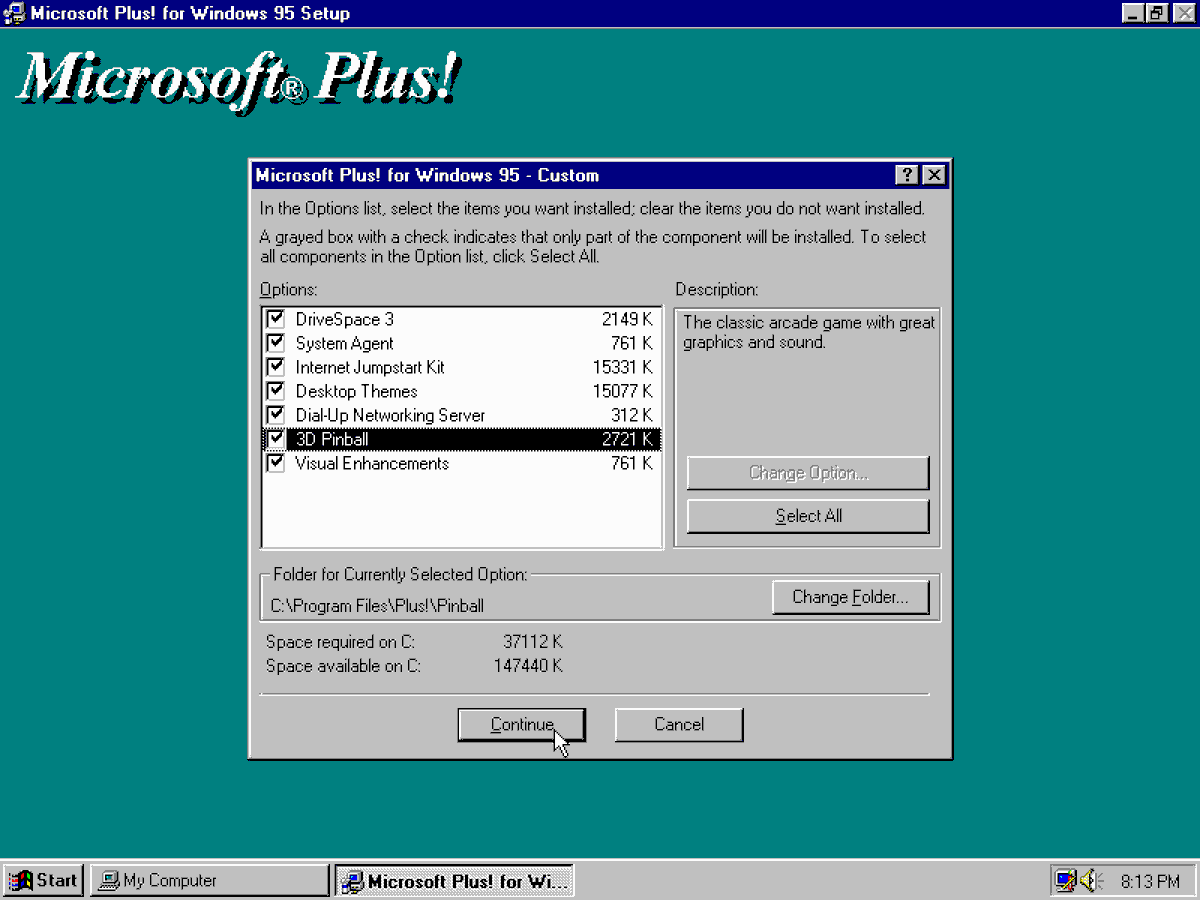
Task: Click Continue to proceed with setup
Action: click(522, 725)
